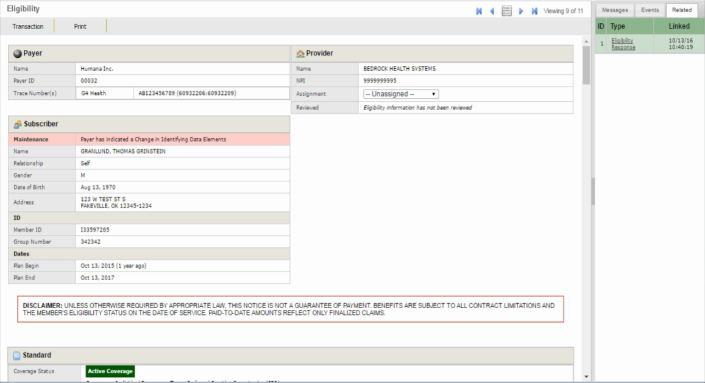
Task: Open the Eligibility Response link
Action: pos(623,44)
